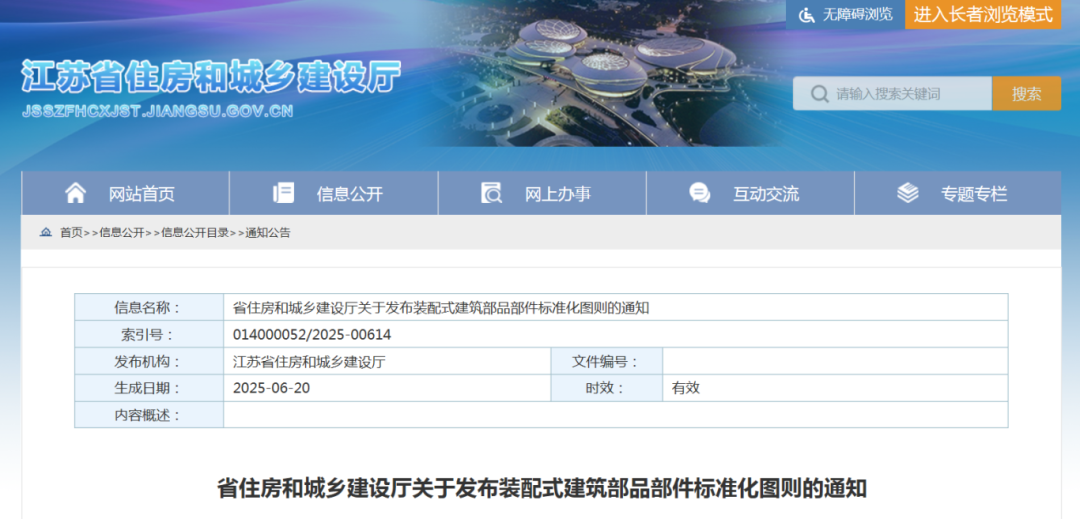Screen dimensions: 1080x519
Task: Go to 首页 via breadcrumb
Action: pos(71,233)
